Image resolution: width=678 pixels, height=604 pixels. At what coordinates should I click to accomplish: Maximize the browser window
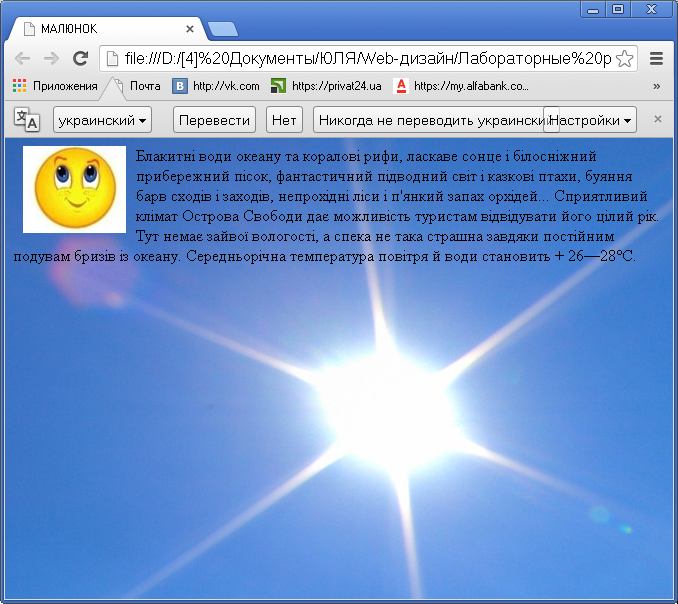coord(618,10)
